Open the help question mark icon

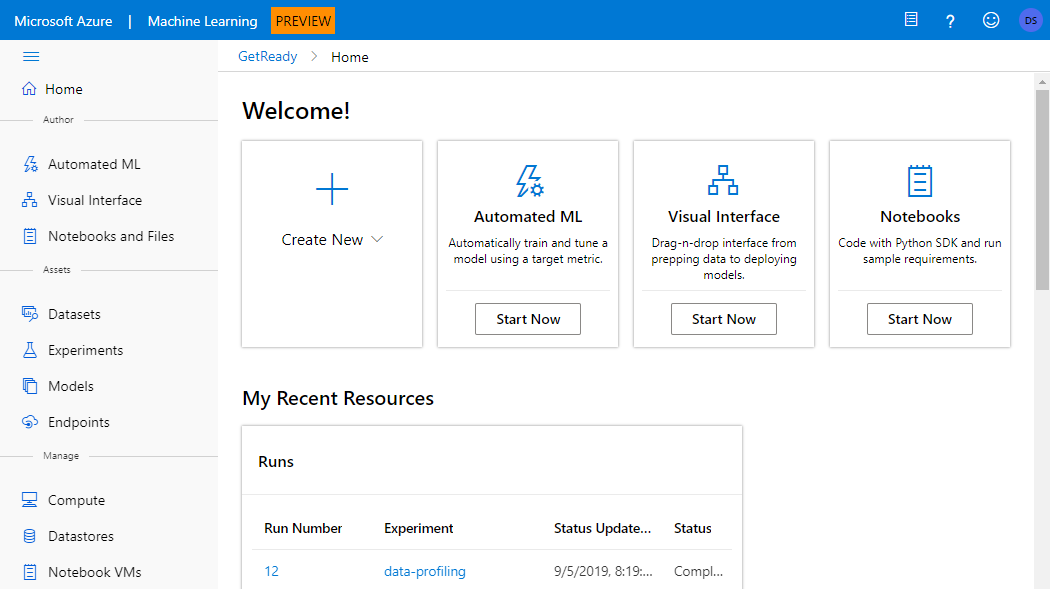pyautogui.click(x=950, y=21)
